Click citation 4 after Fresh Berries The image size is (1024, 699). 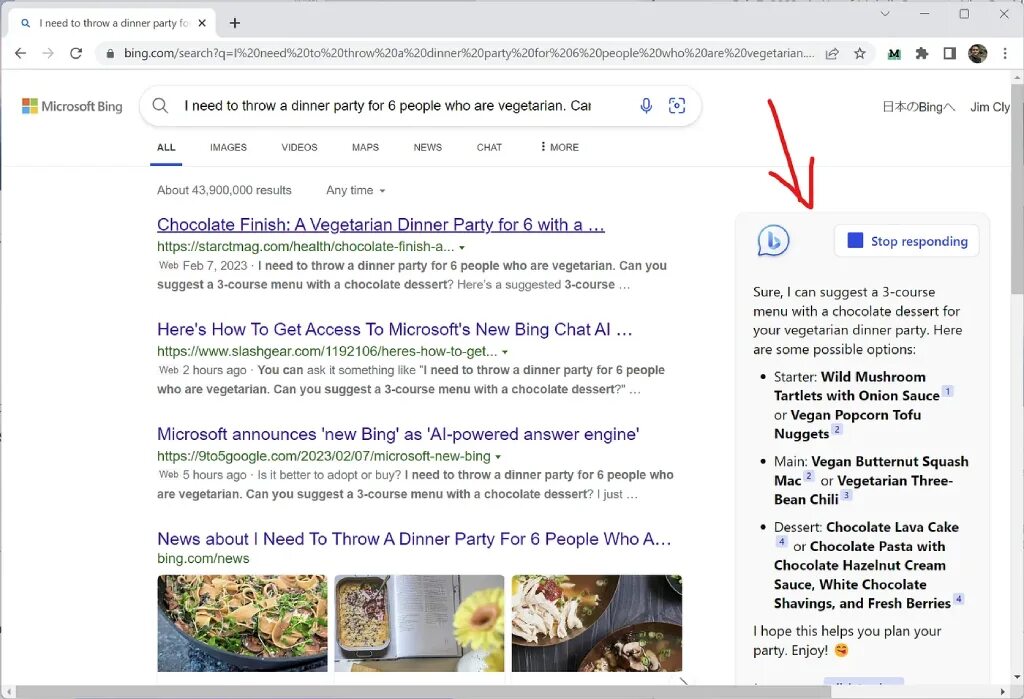(959, 598)
